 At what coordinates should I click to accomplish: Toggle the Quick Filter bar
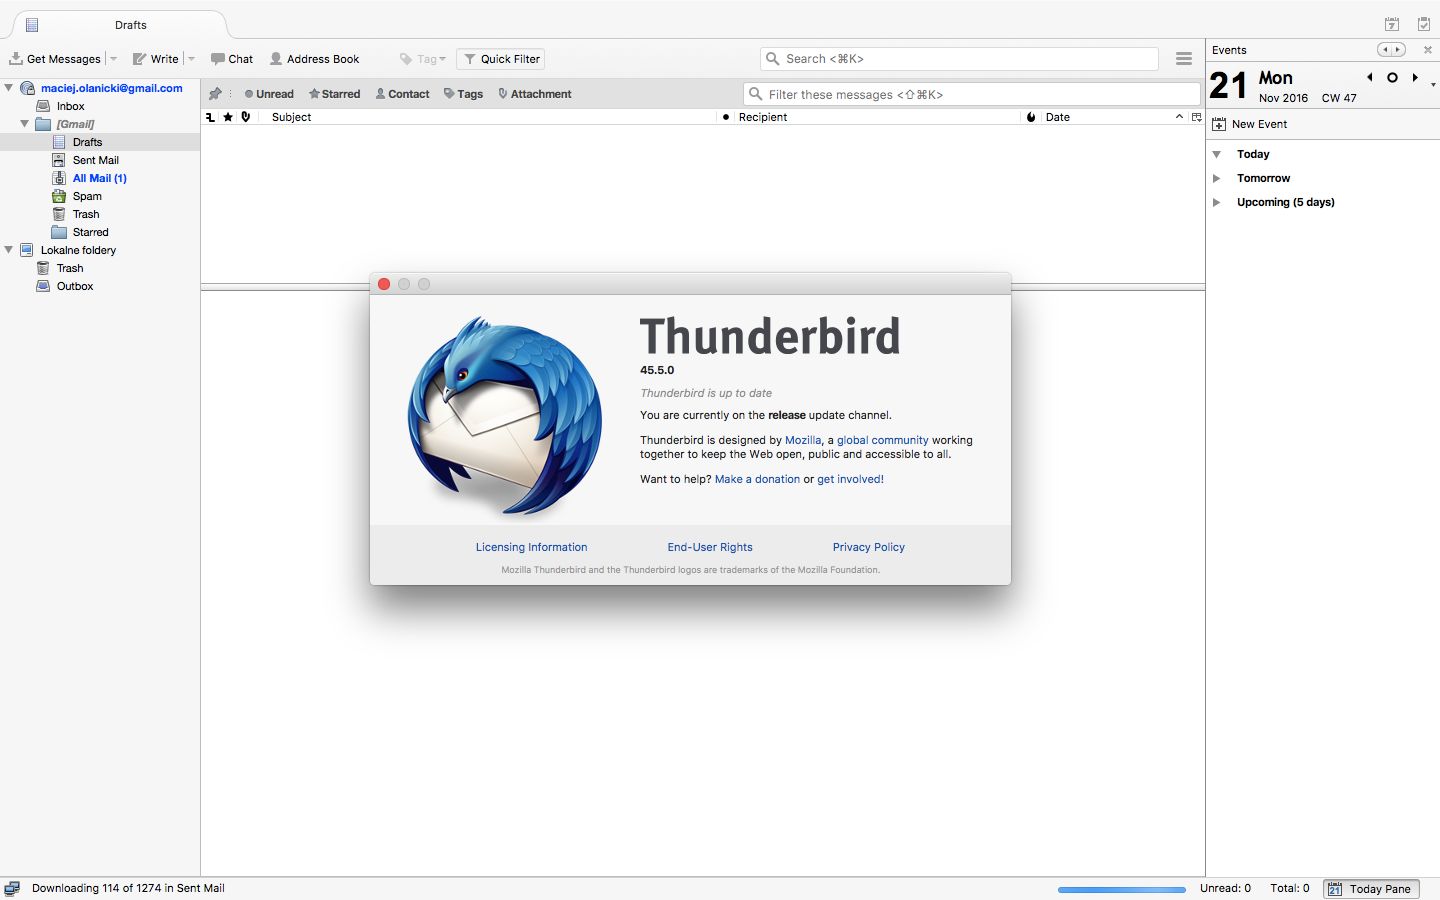(x=501, y=59)
